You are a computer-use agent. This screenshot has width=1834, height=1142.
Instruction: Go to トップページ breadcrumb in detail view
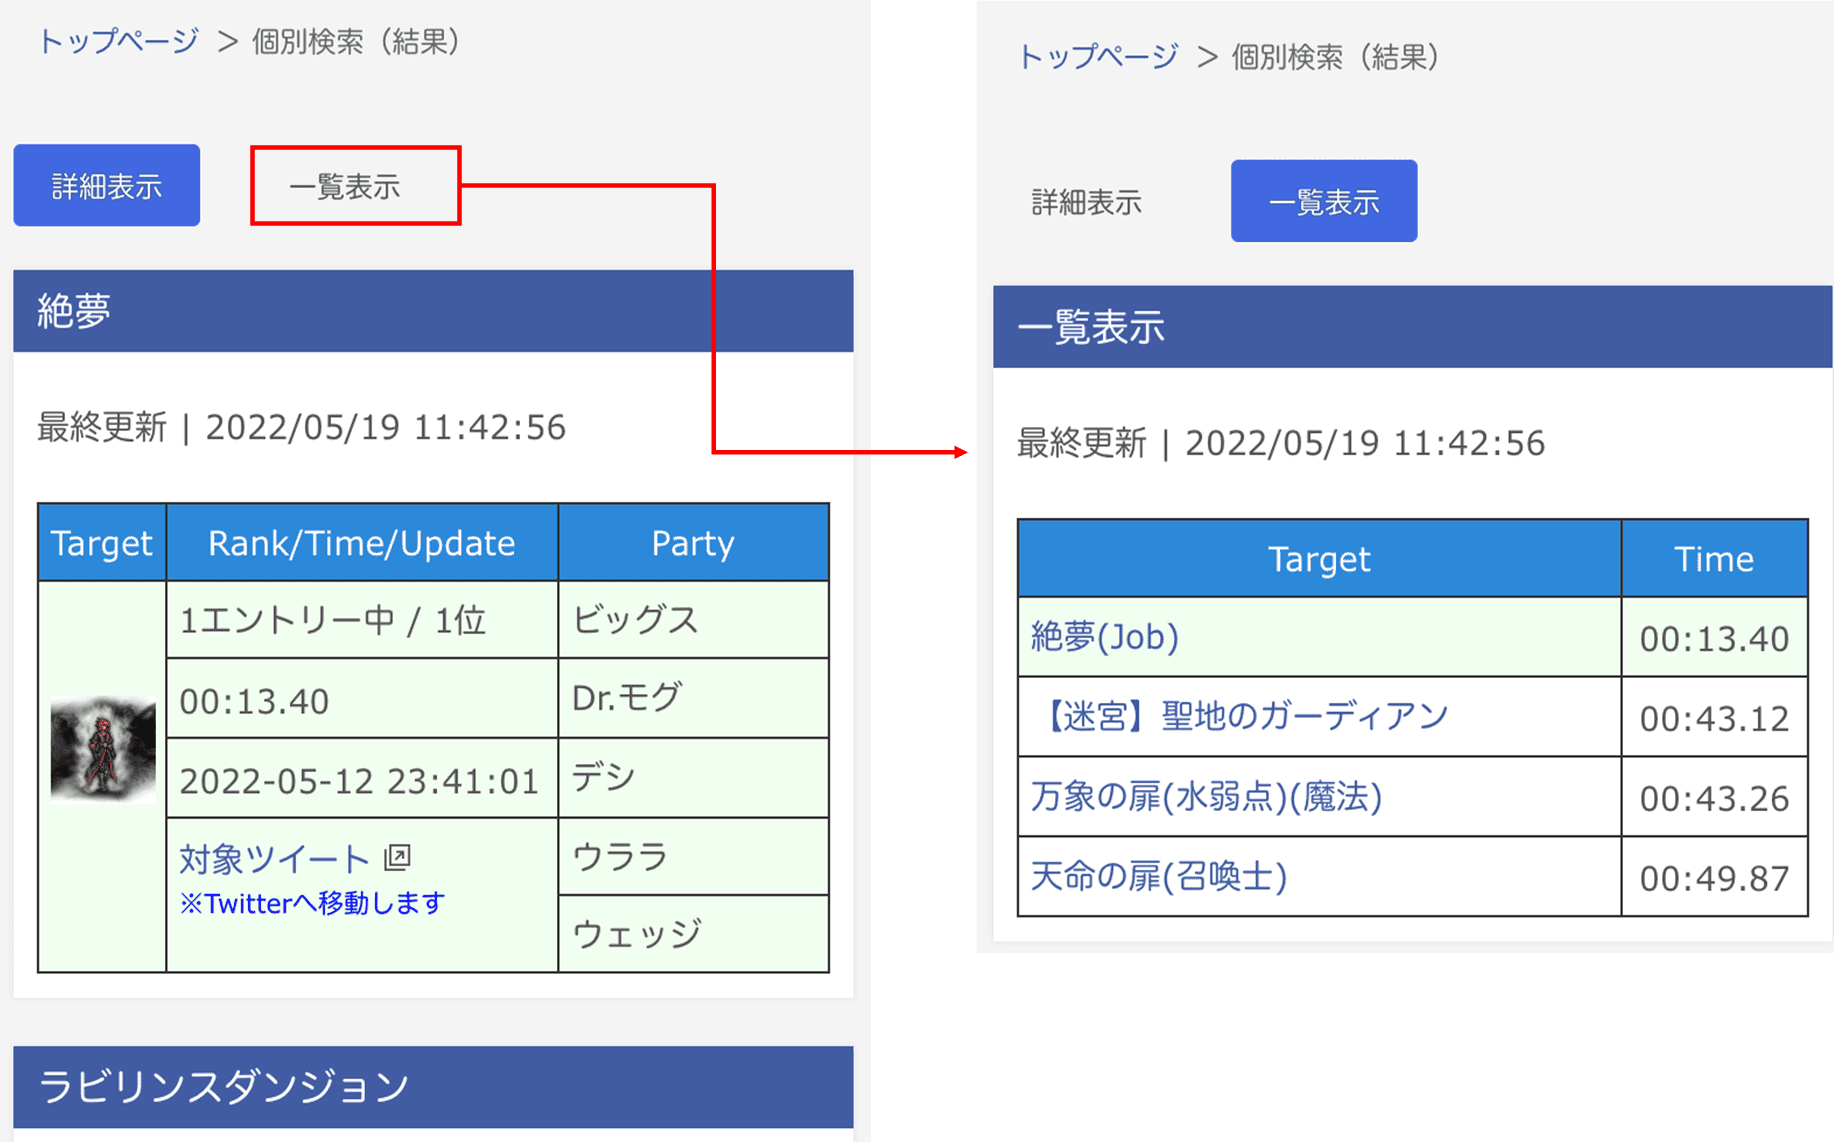coord(118,42)
